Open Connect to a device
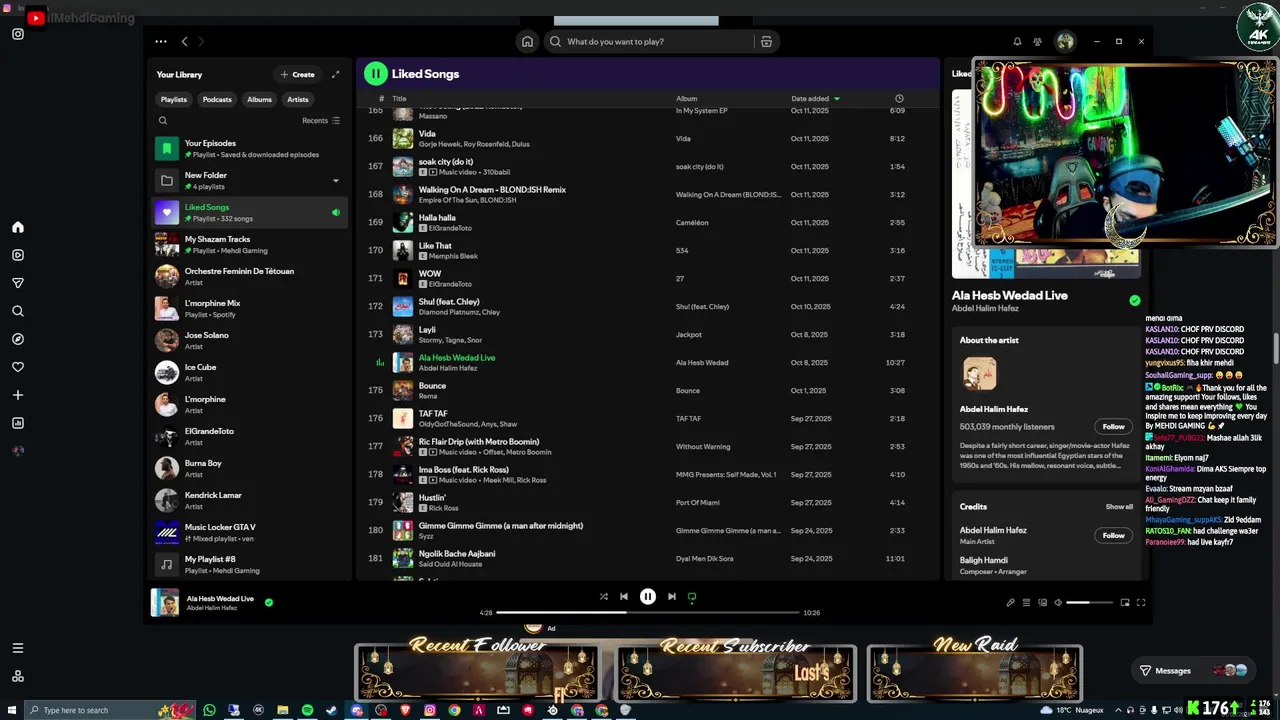 [1042, 602]
